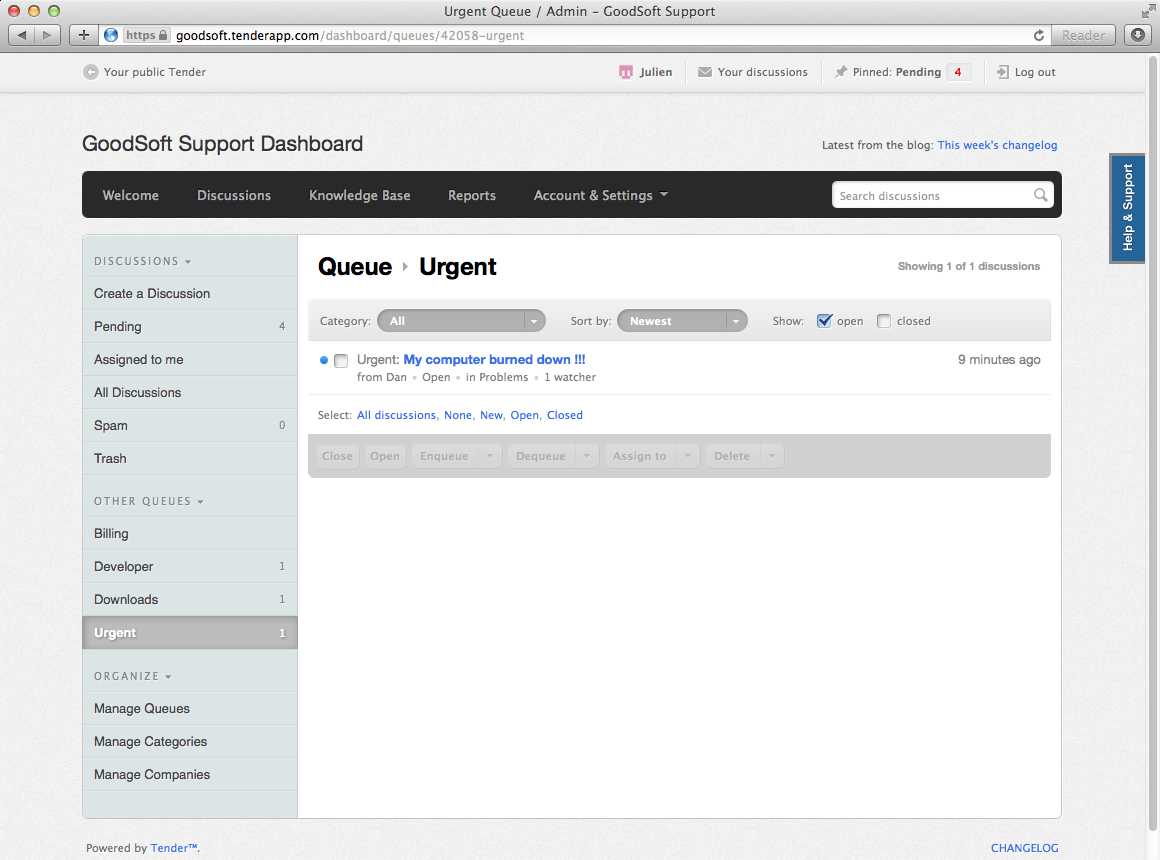
Task: Open the Sort by dropdown set to Newest
Action: (x=682, y=320)
